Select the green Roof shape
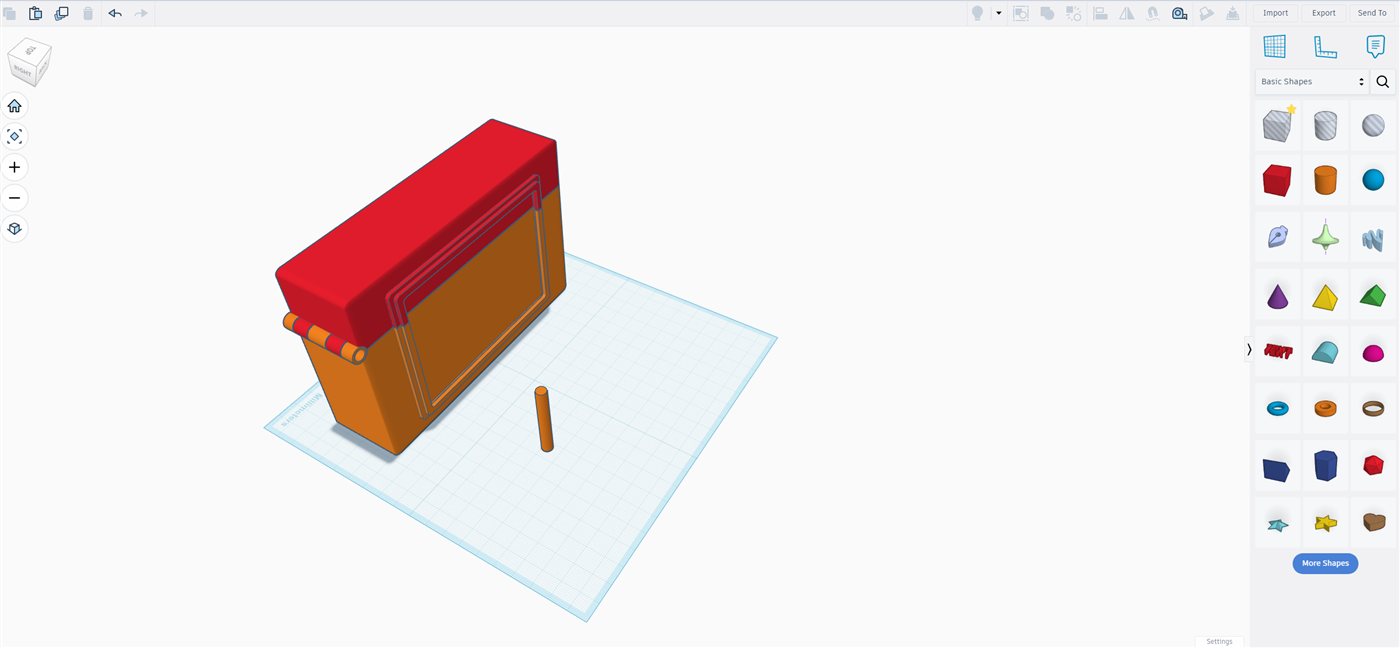The width and height of the screenshot is (1400, 648). pyautogui.click(x=1373, y=295)
